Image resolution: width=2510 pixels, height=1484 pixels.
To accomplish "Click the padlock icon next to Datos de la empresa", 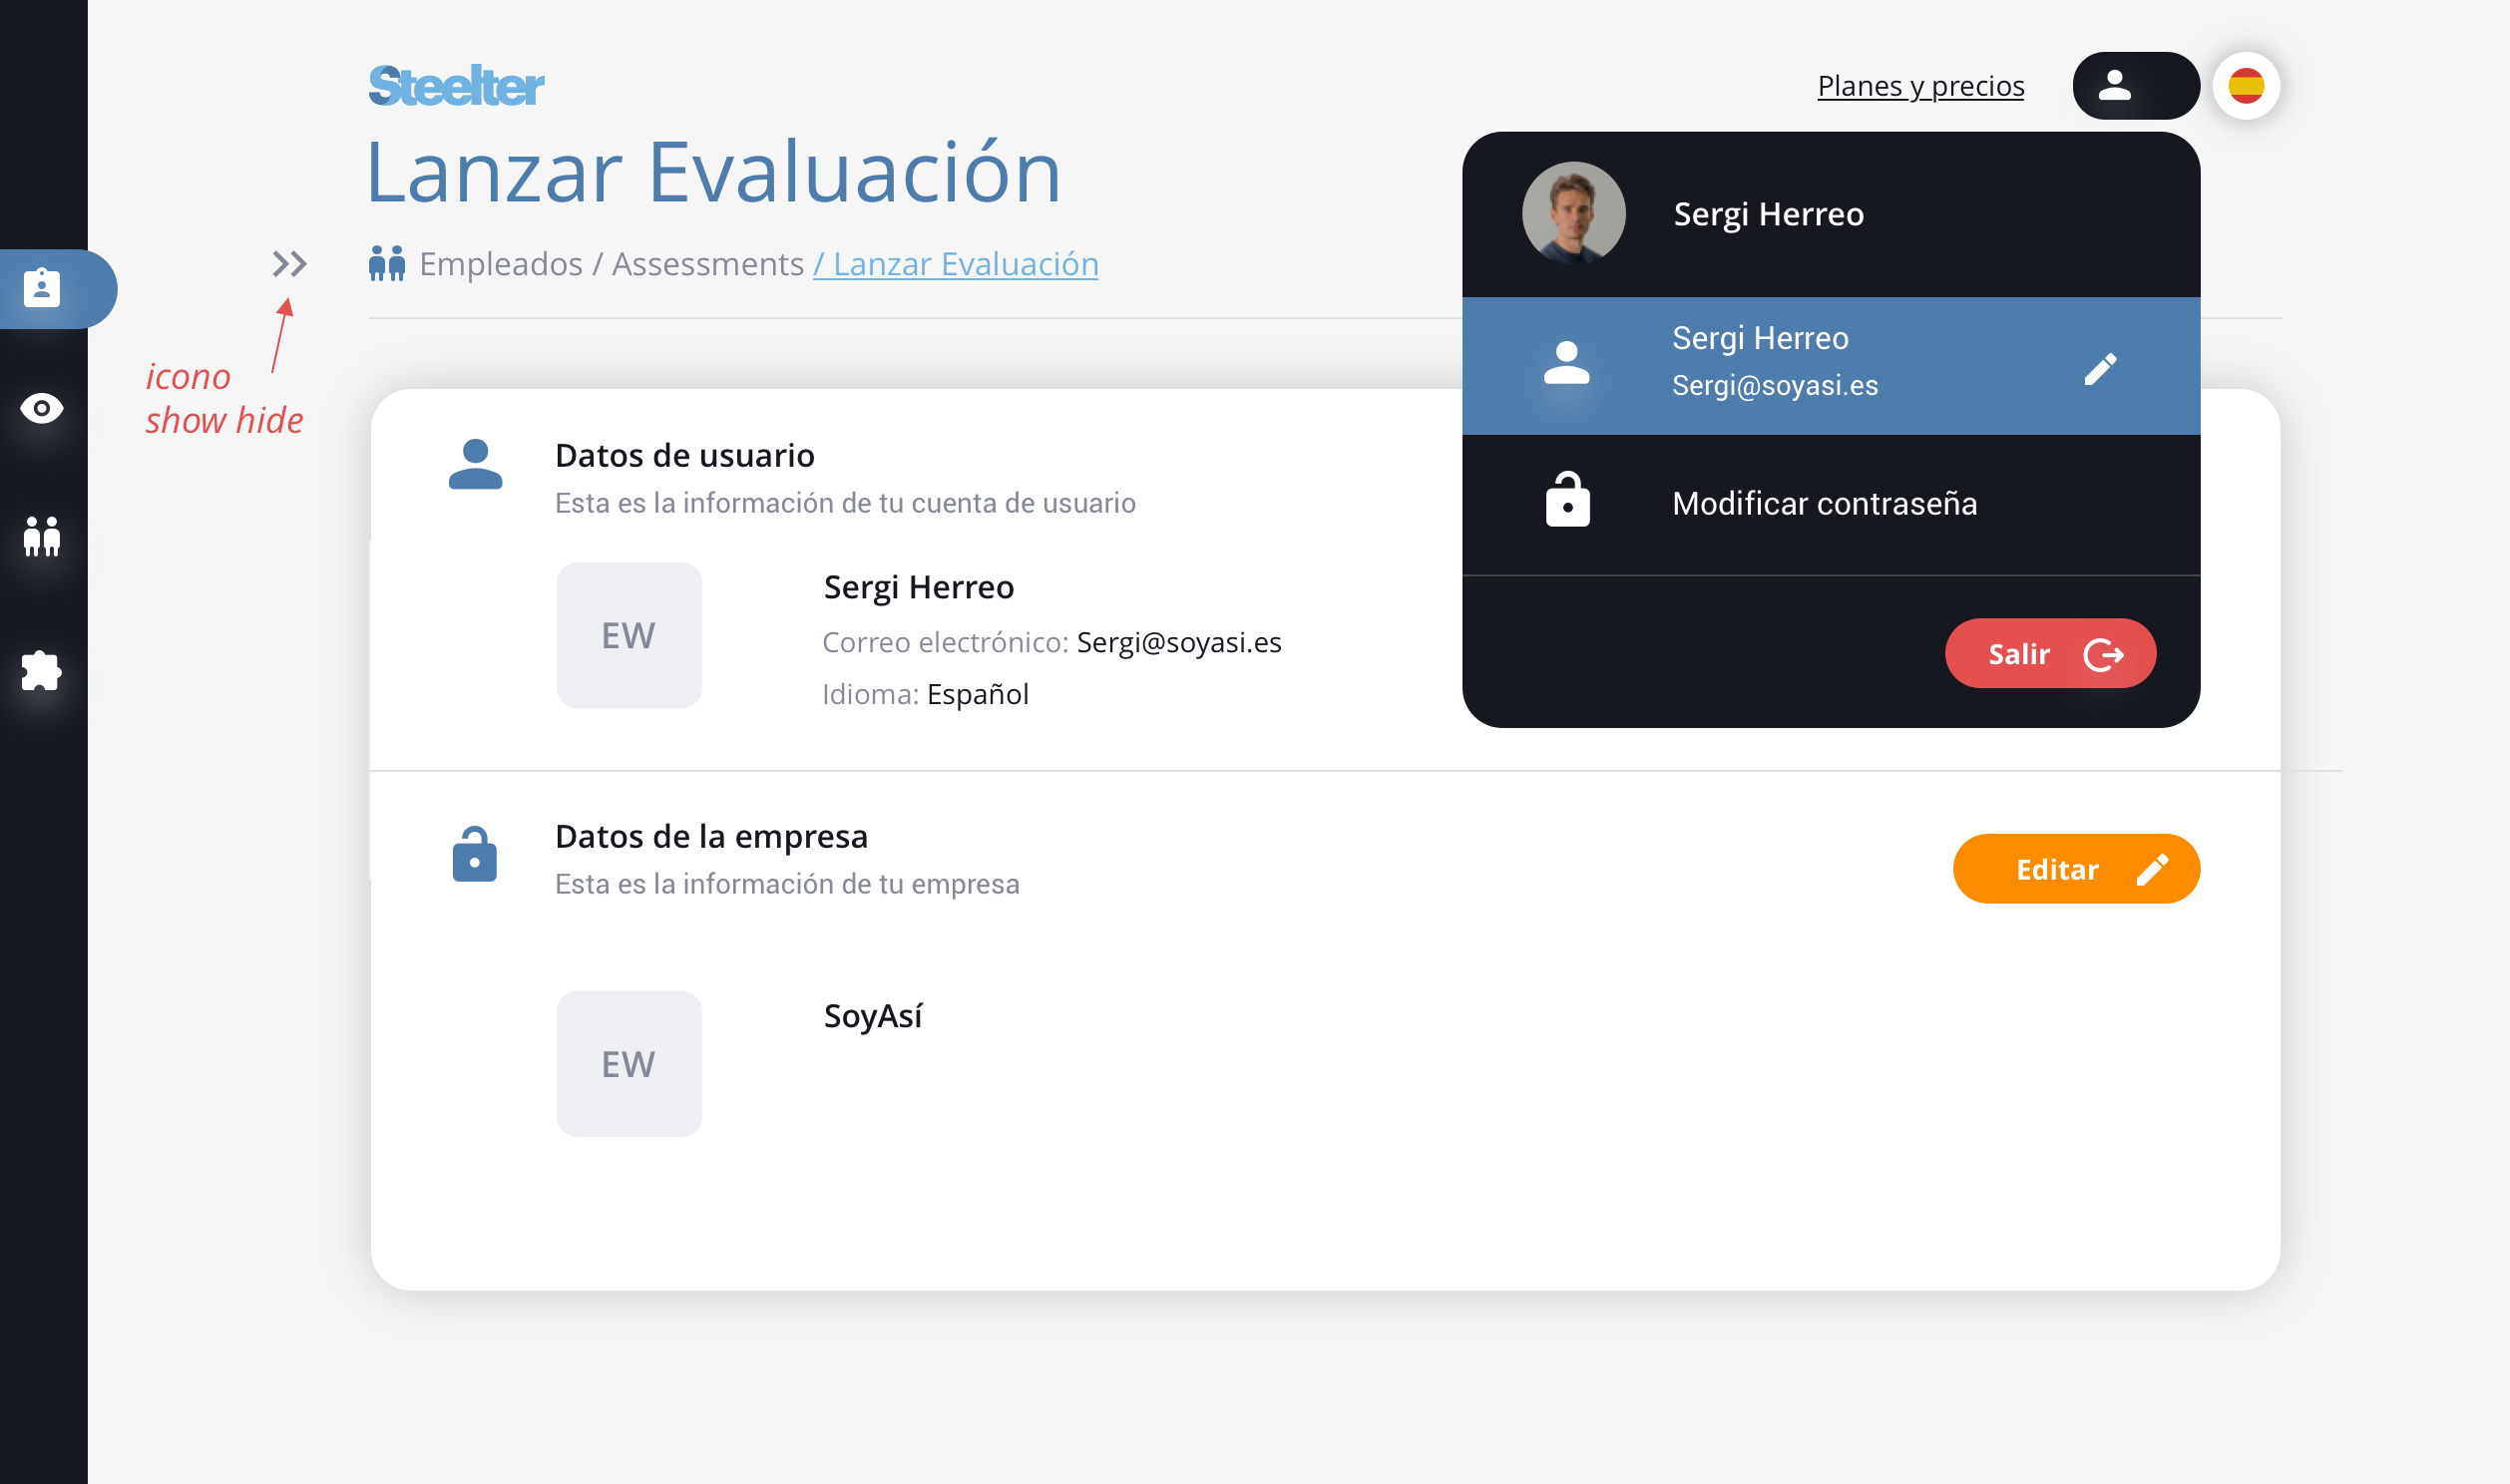I will (474, 856).
